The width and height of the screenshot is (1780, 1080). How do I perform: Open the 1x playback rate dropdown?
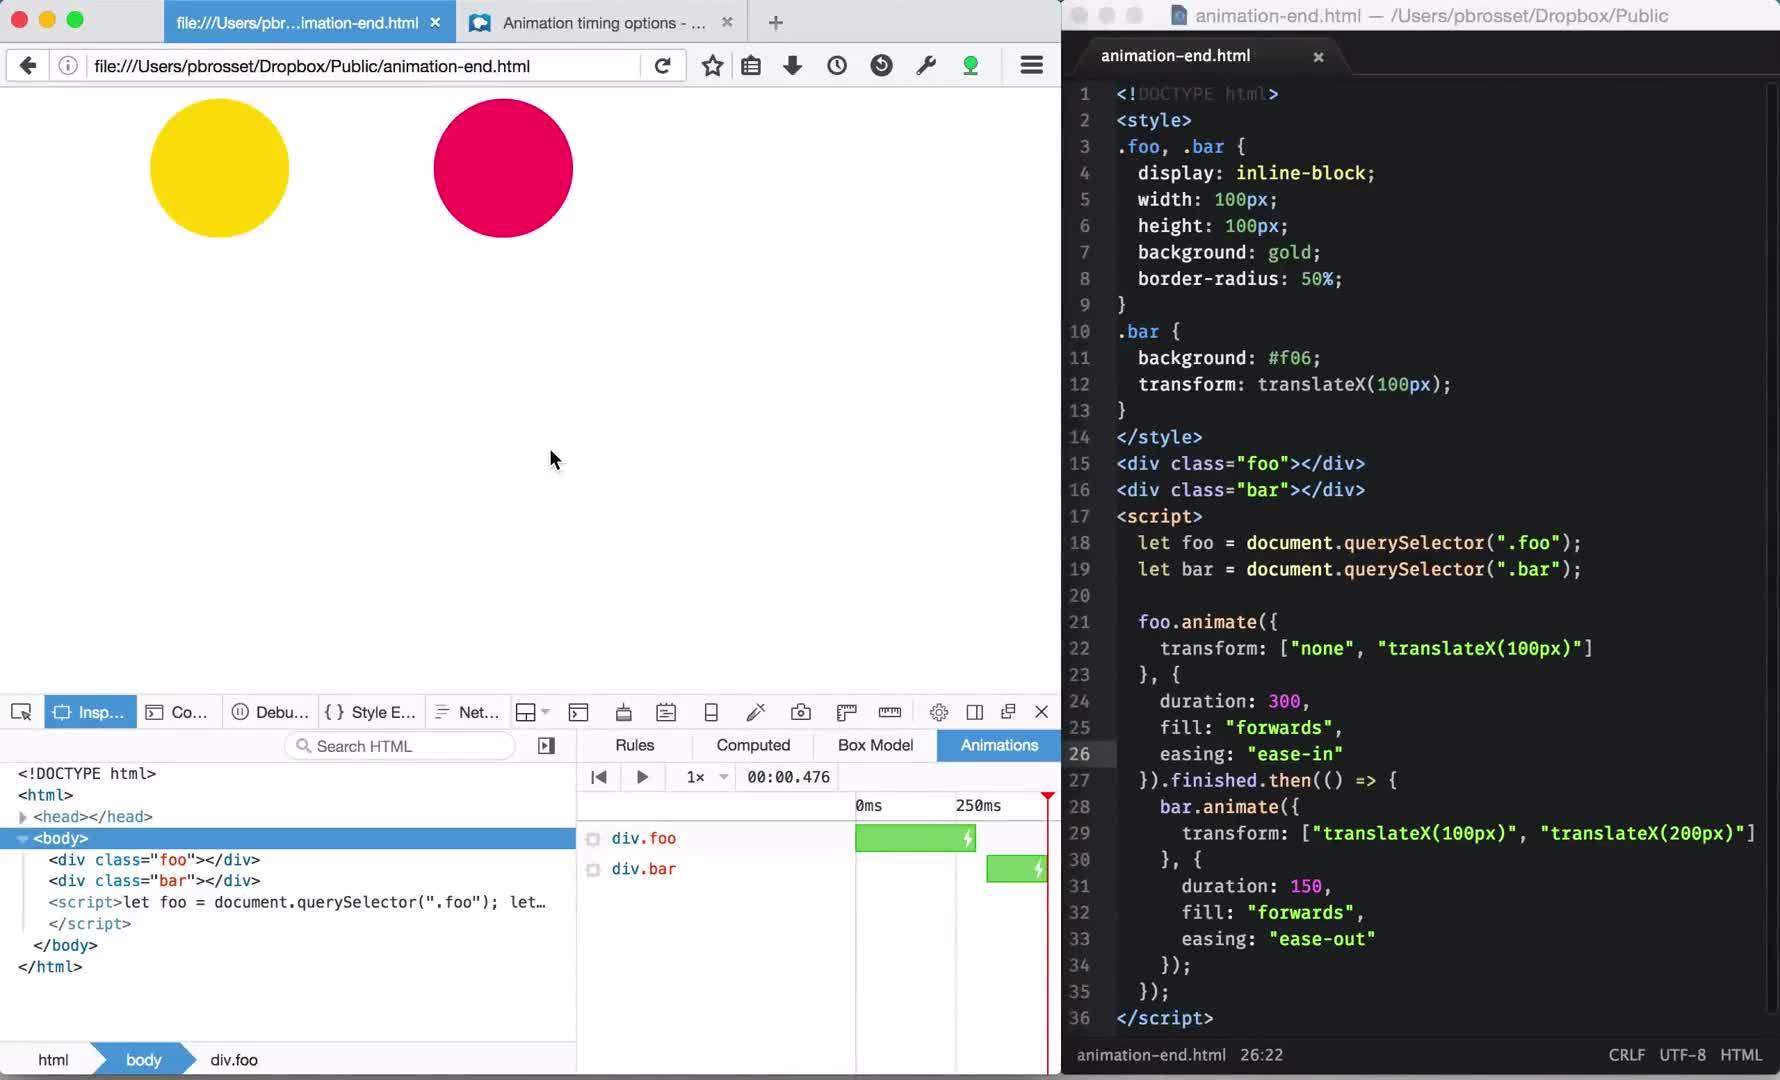[706, 777]
